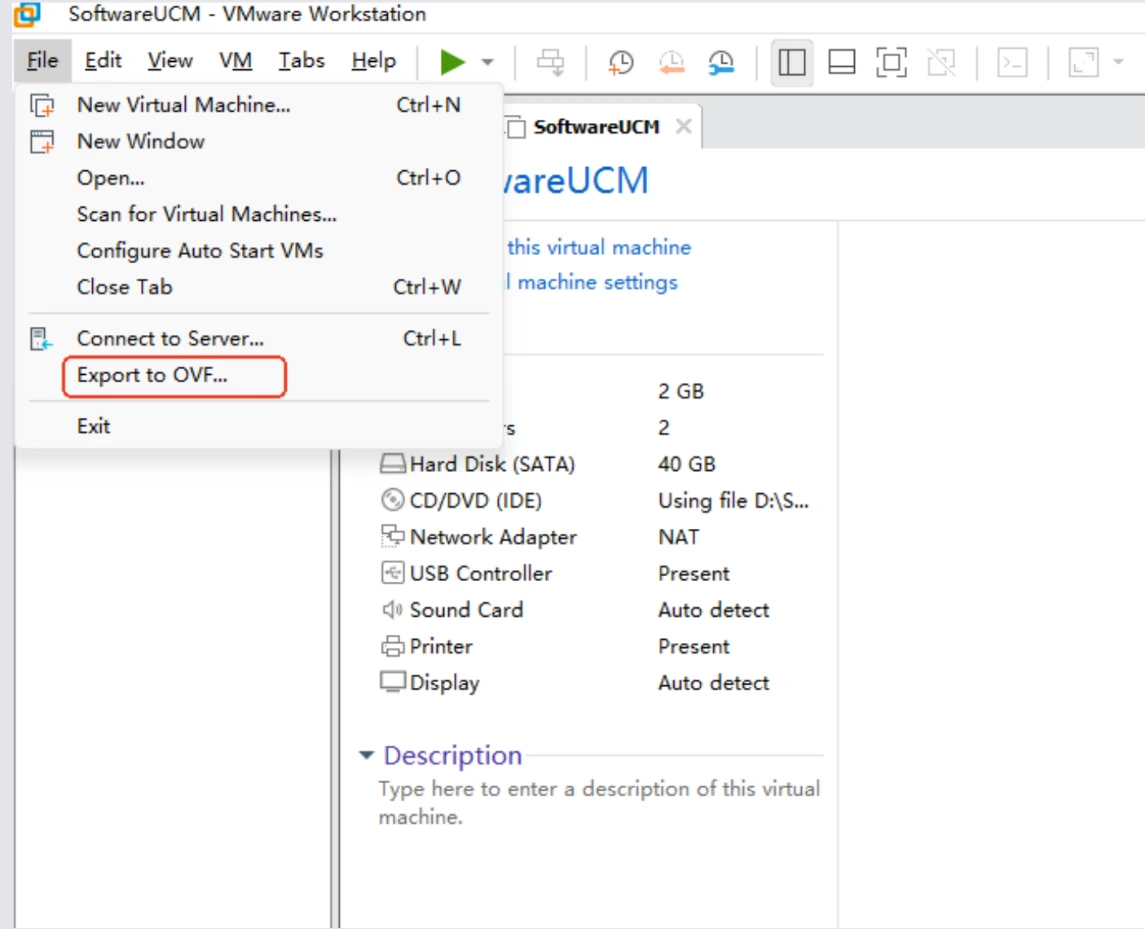This screenshot has height=929, width=1145.
Task: Close the SoftwareUCM tab
Action: [x=683, y=127]
